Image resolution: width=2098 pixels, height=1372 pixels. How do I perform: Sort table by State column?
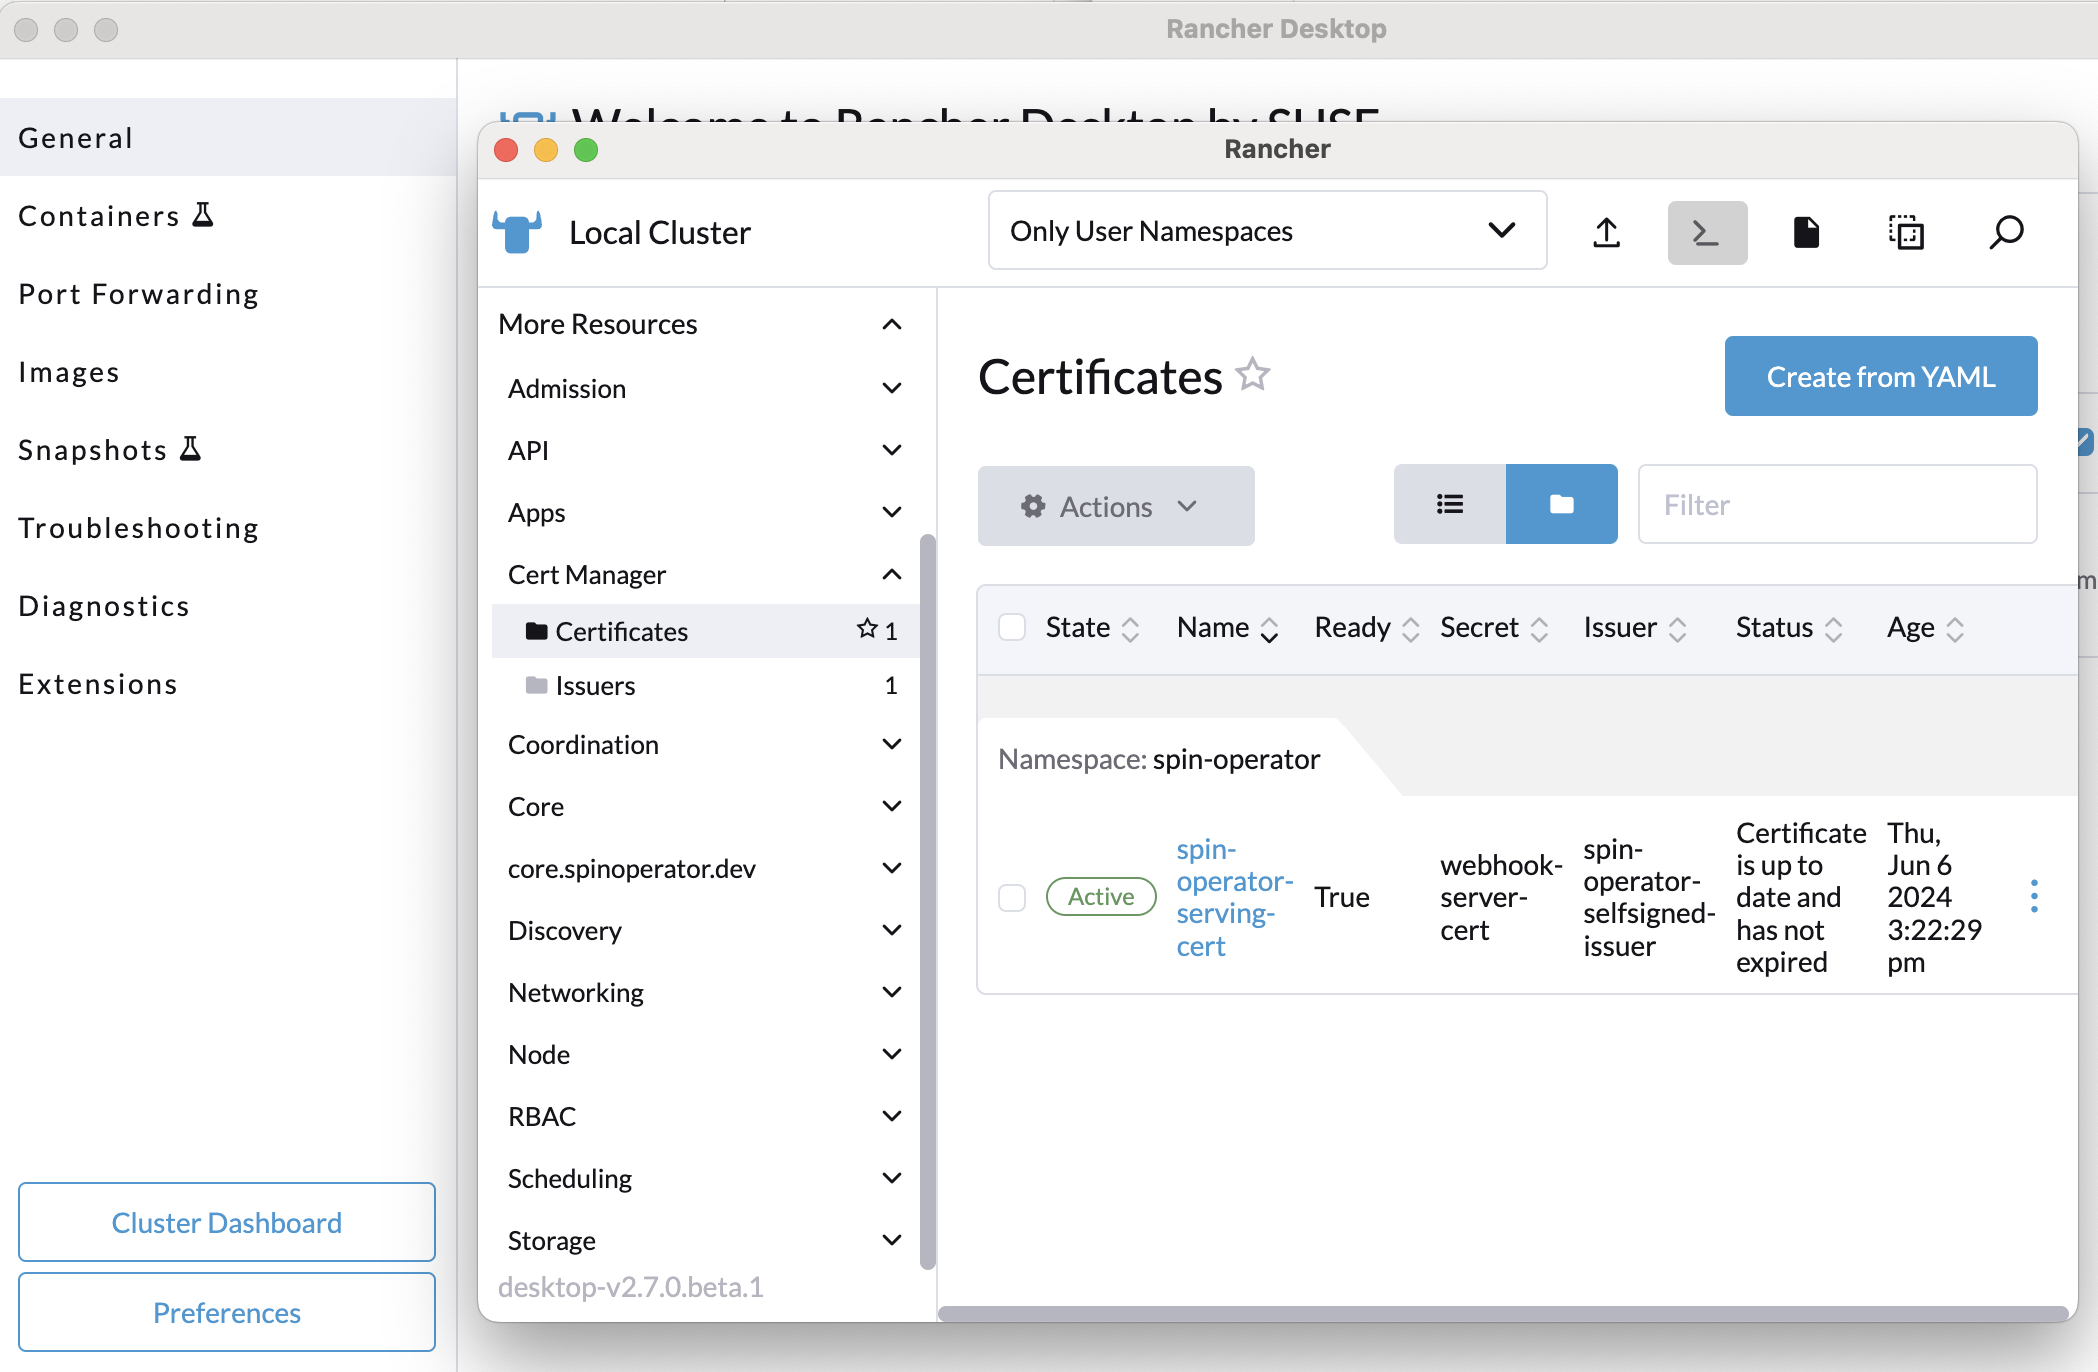coord(1091,628)
